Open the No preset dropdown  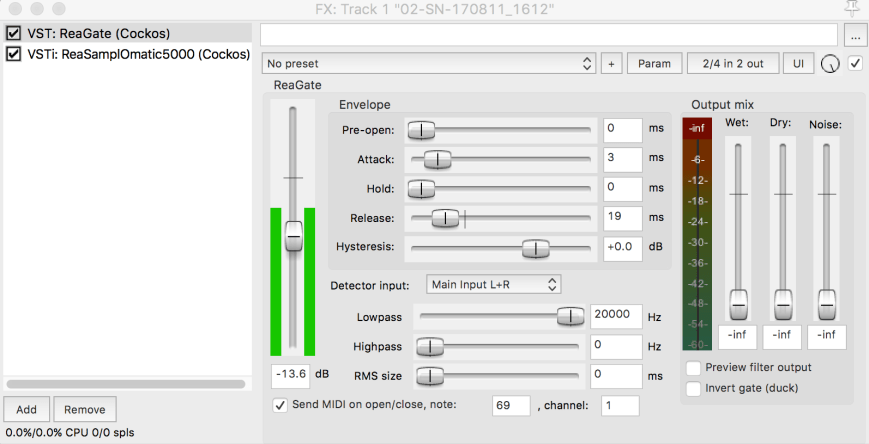click(430, 64)
